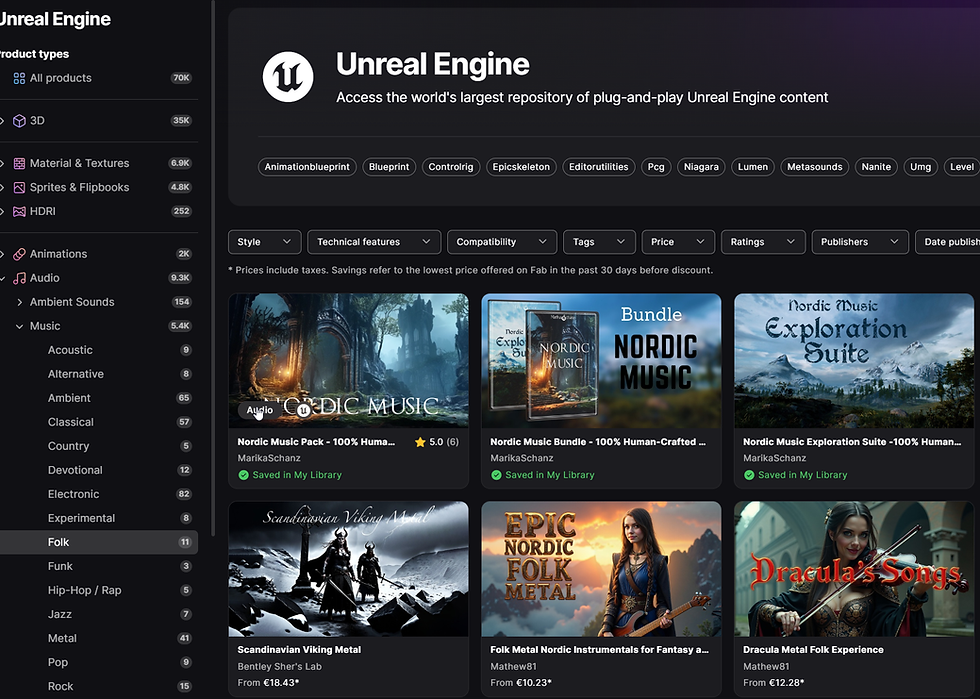The height and width of the screenshot is (699, 980).
Task: Click the Audio music note icon
Action: 19,278
